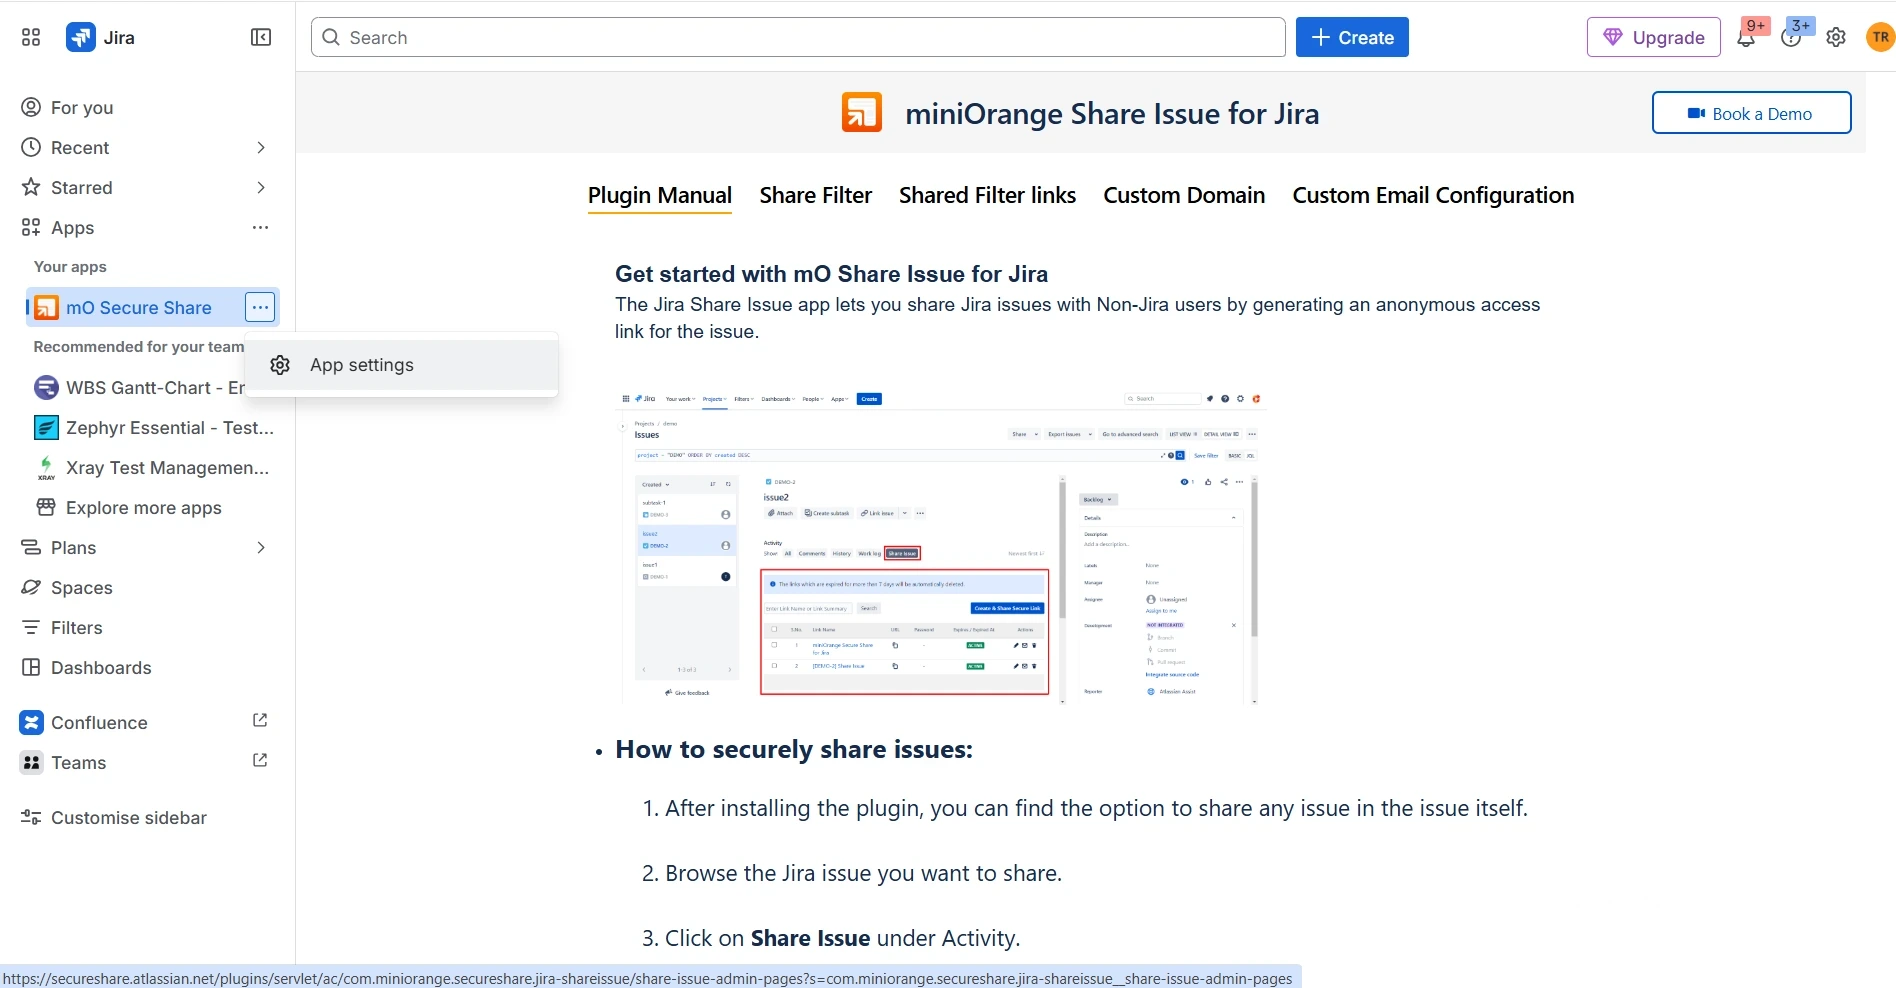1896x988 pixels.
Task: Click the plugin manual screenshot image
Action: 940,548
